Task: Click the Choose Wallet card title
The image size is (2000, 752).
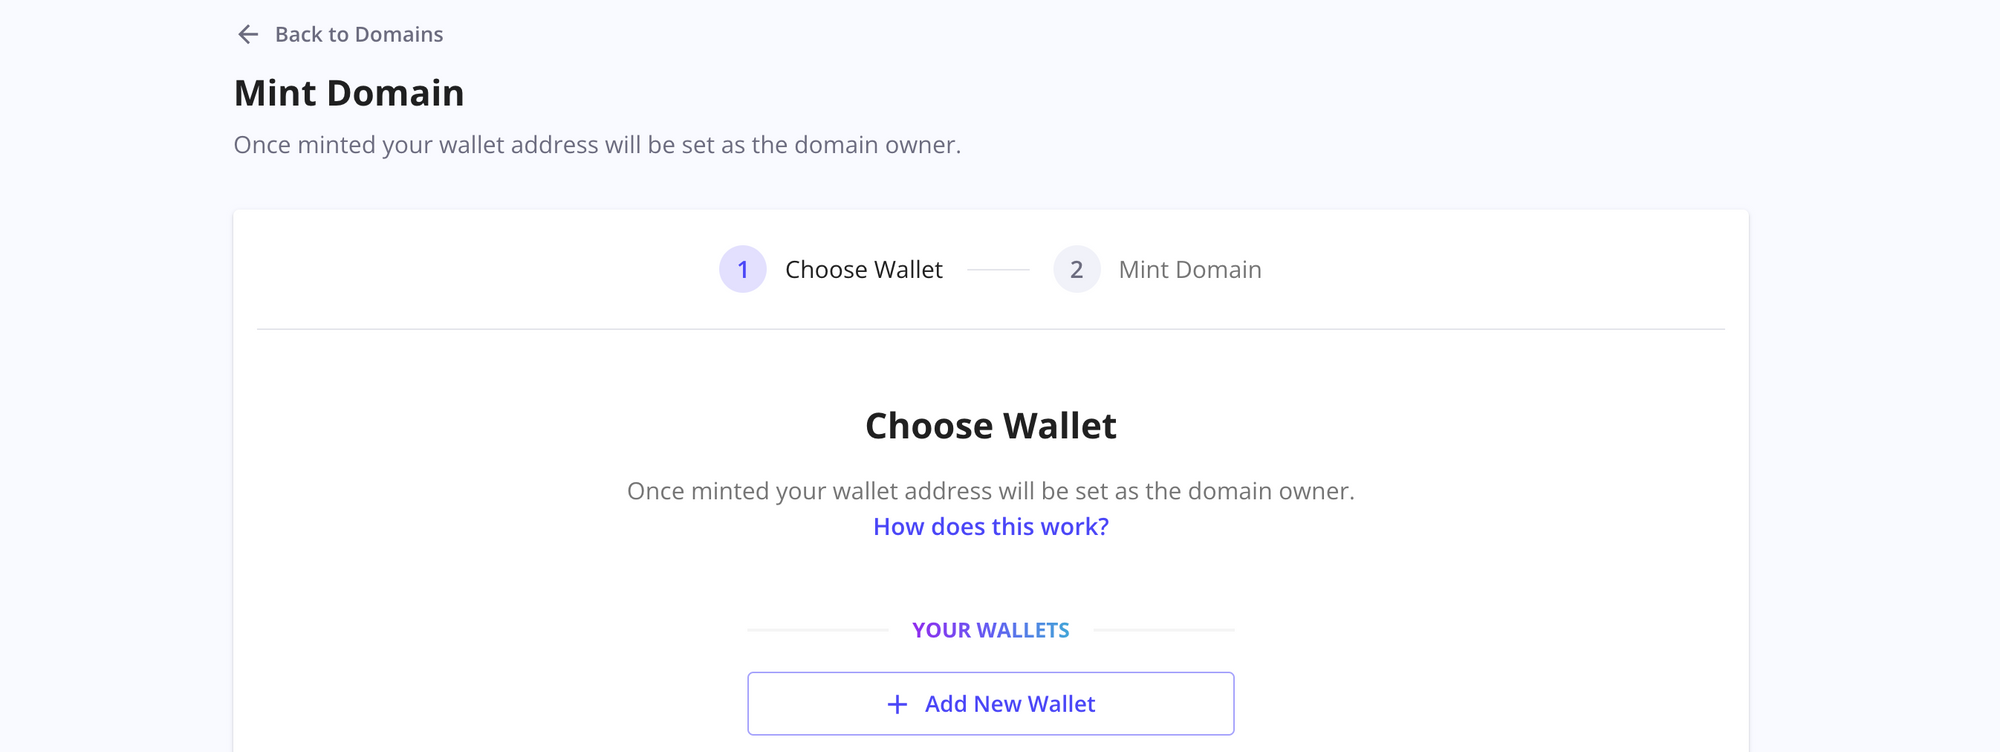Action: (991, 425)
